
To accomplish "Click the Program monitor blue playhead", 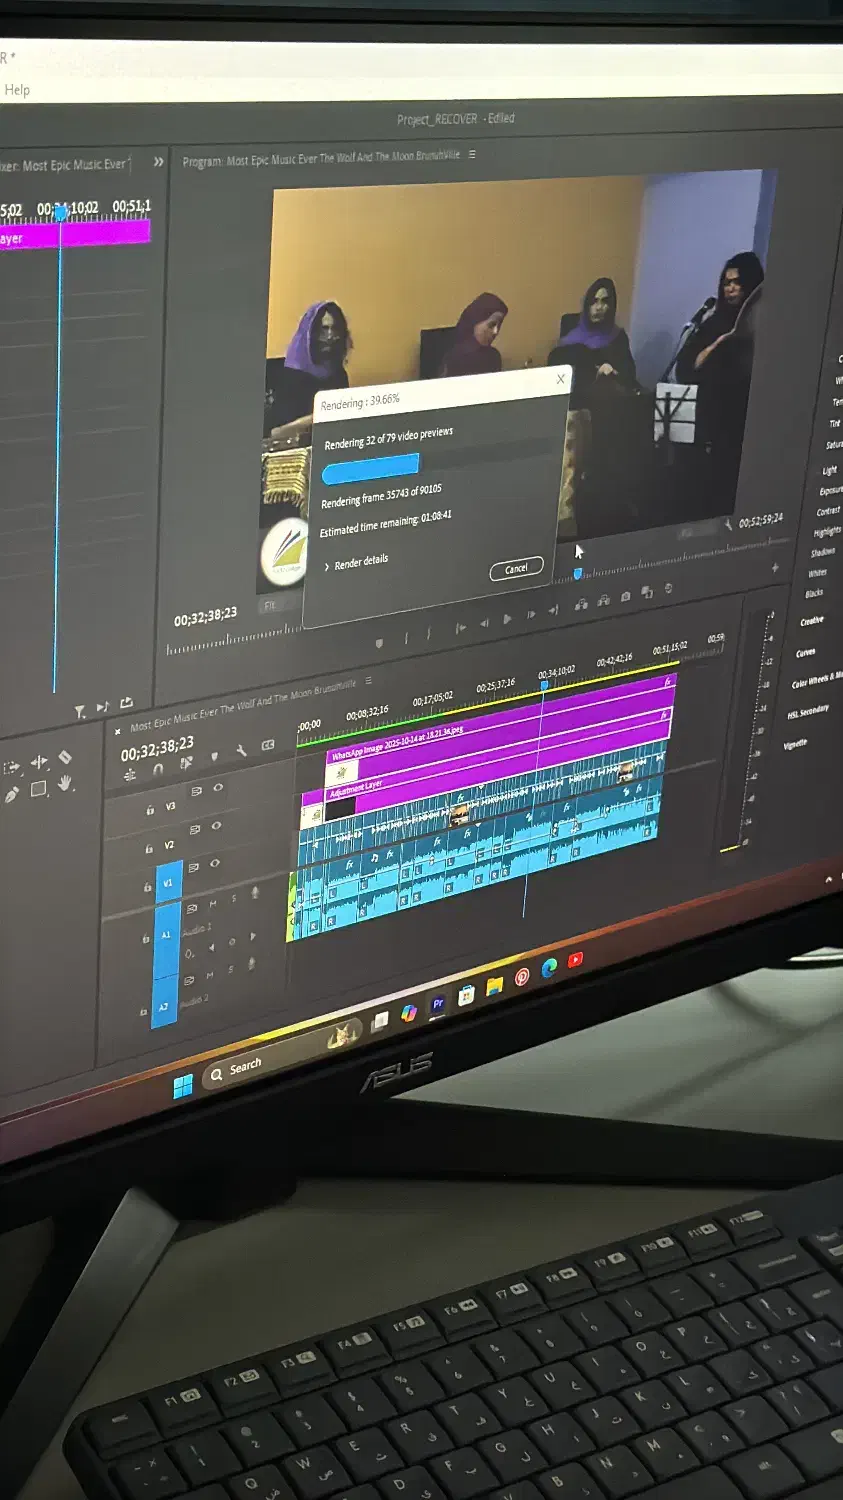I will pos(577,573).
